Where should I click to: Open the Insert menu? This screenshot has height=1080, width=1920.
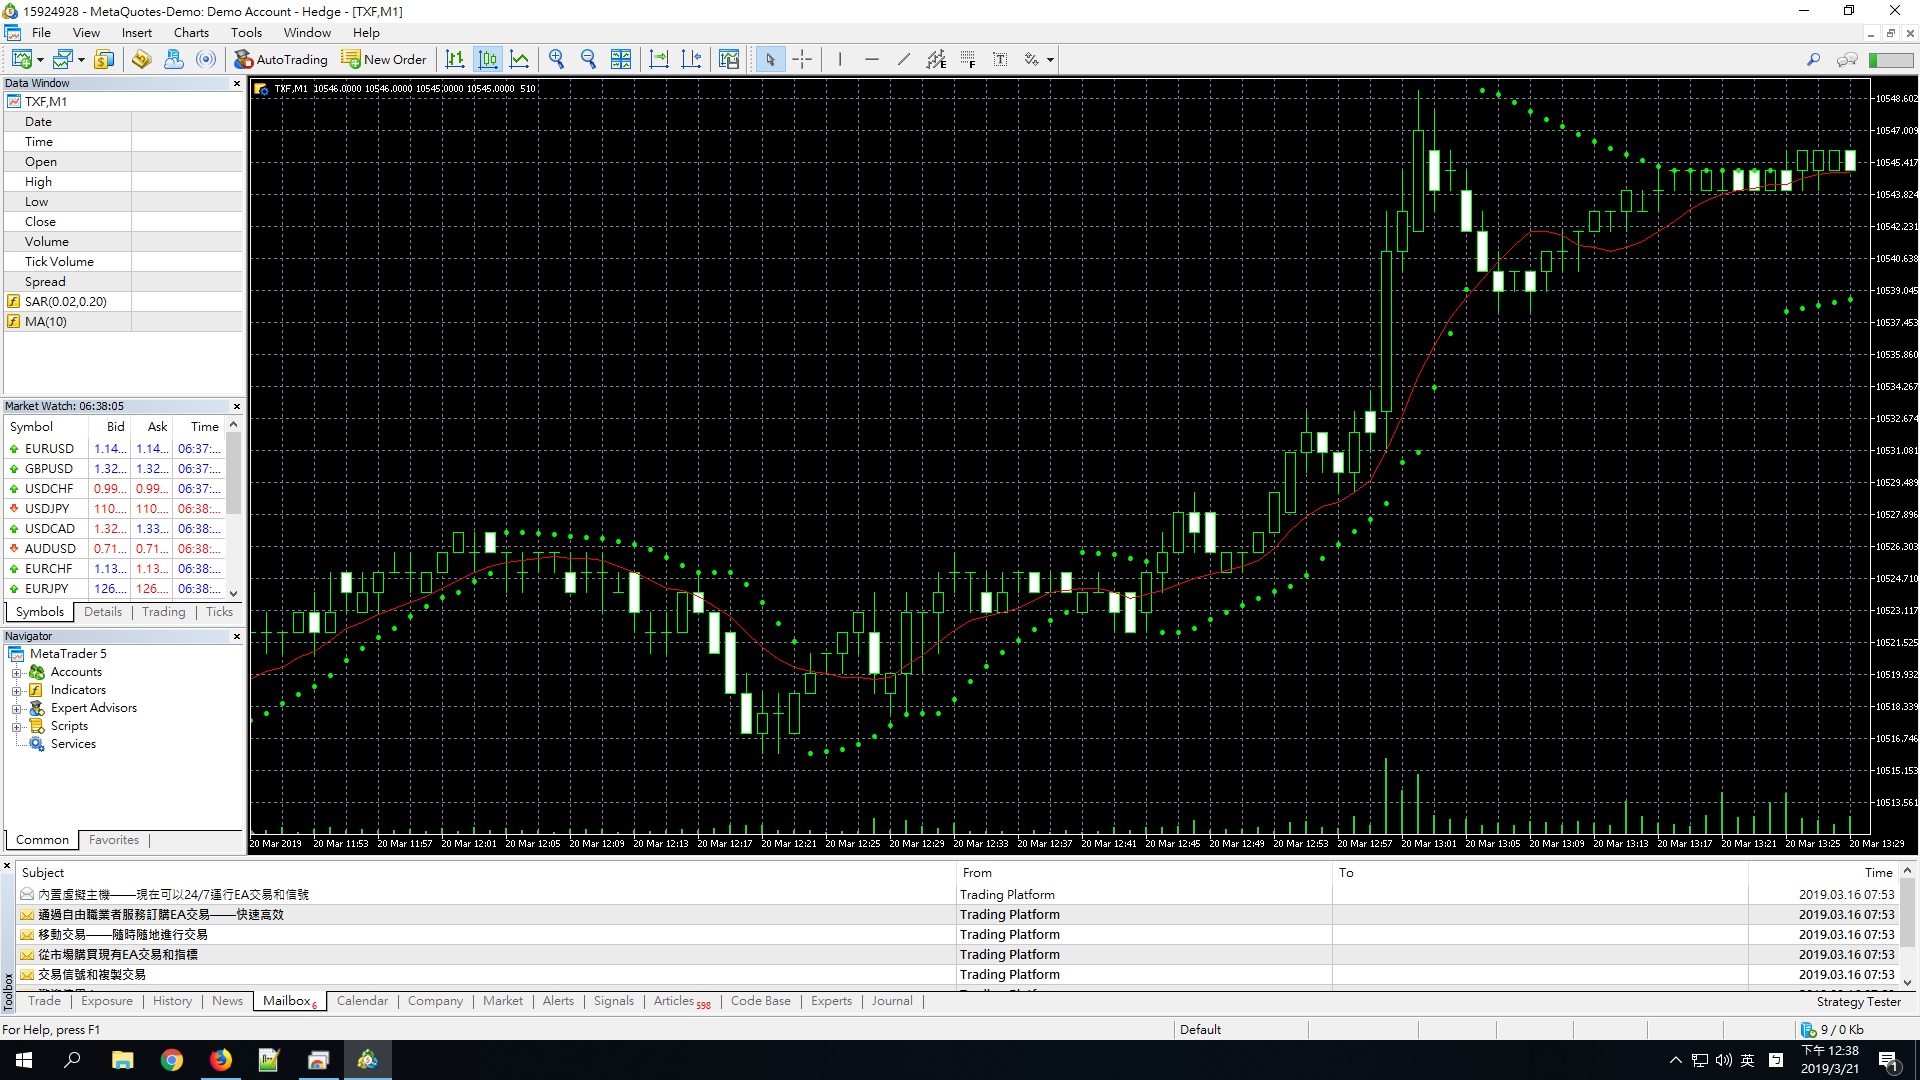pyautogui.click(x=137, y=32)
